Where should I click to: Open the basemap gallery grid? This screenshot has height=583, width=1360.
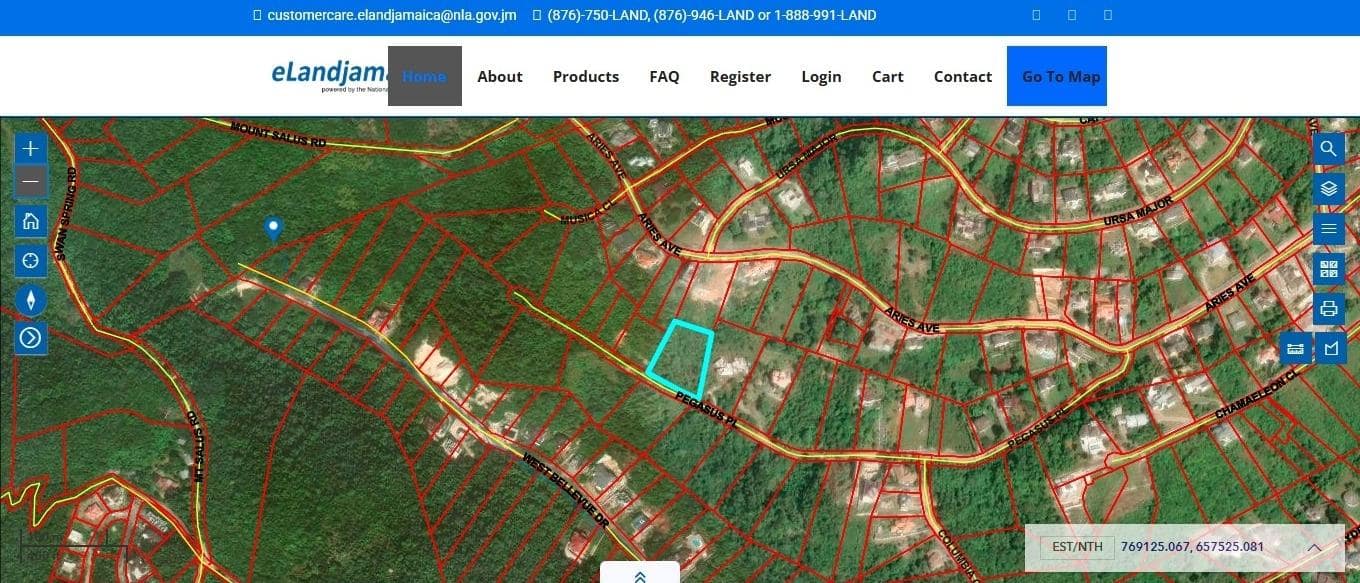(1328, 268)
